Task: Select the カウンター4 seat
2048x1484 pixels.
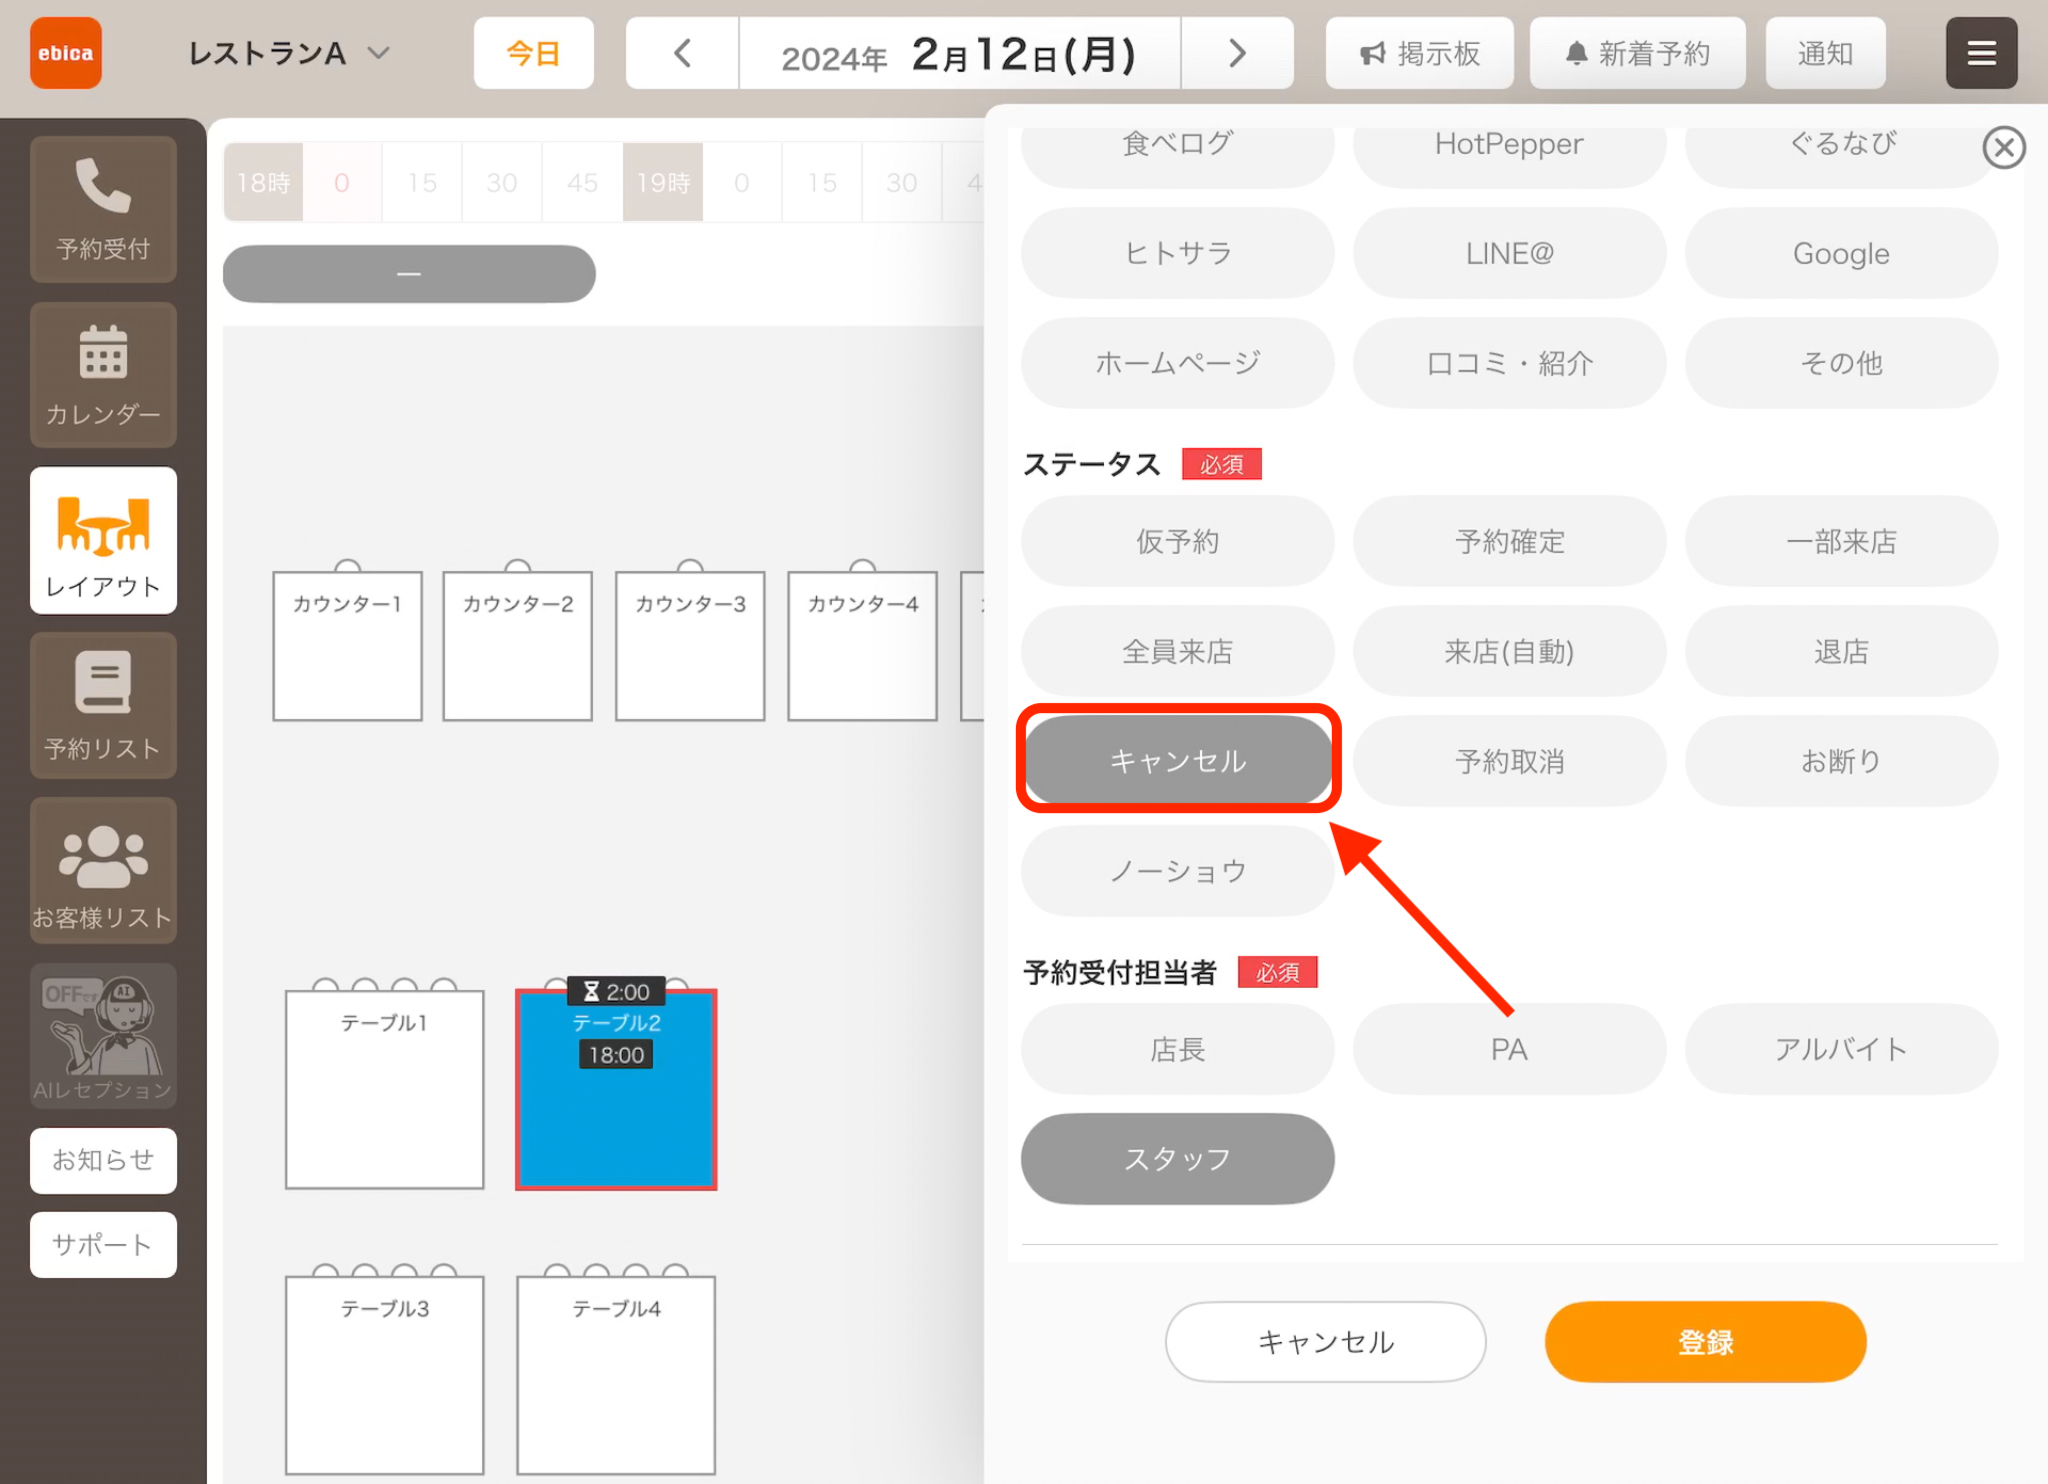Action: tap(862, 646)
